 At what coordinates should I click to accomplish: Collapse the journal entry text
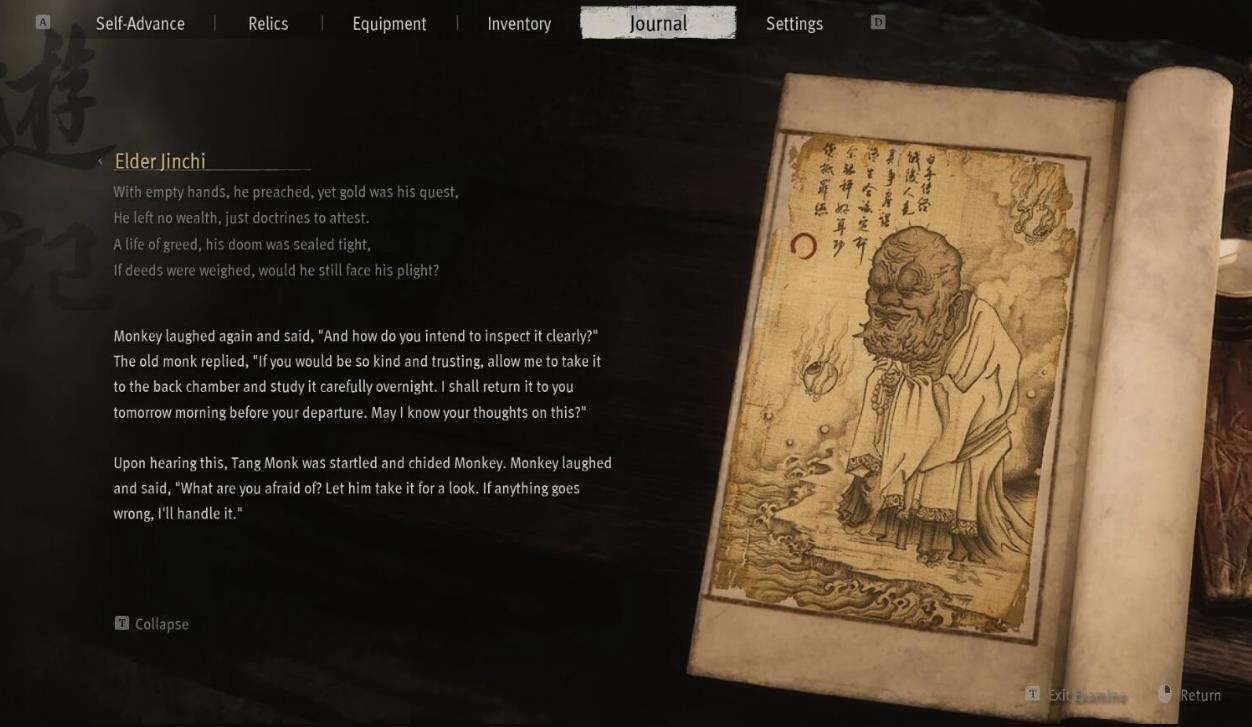(x=152, y=624)
